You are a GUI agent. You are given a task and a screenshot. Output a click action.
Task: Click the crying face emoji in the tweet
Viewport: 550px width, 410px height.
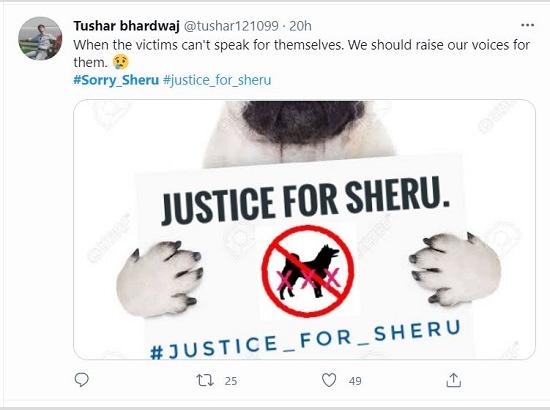click(x=121, y=62)
